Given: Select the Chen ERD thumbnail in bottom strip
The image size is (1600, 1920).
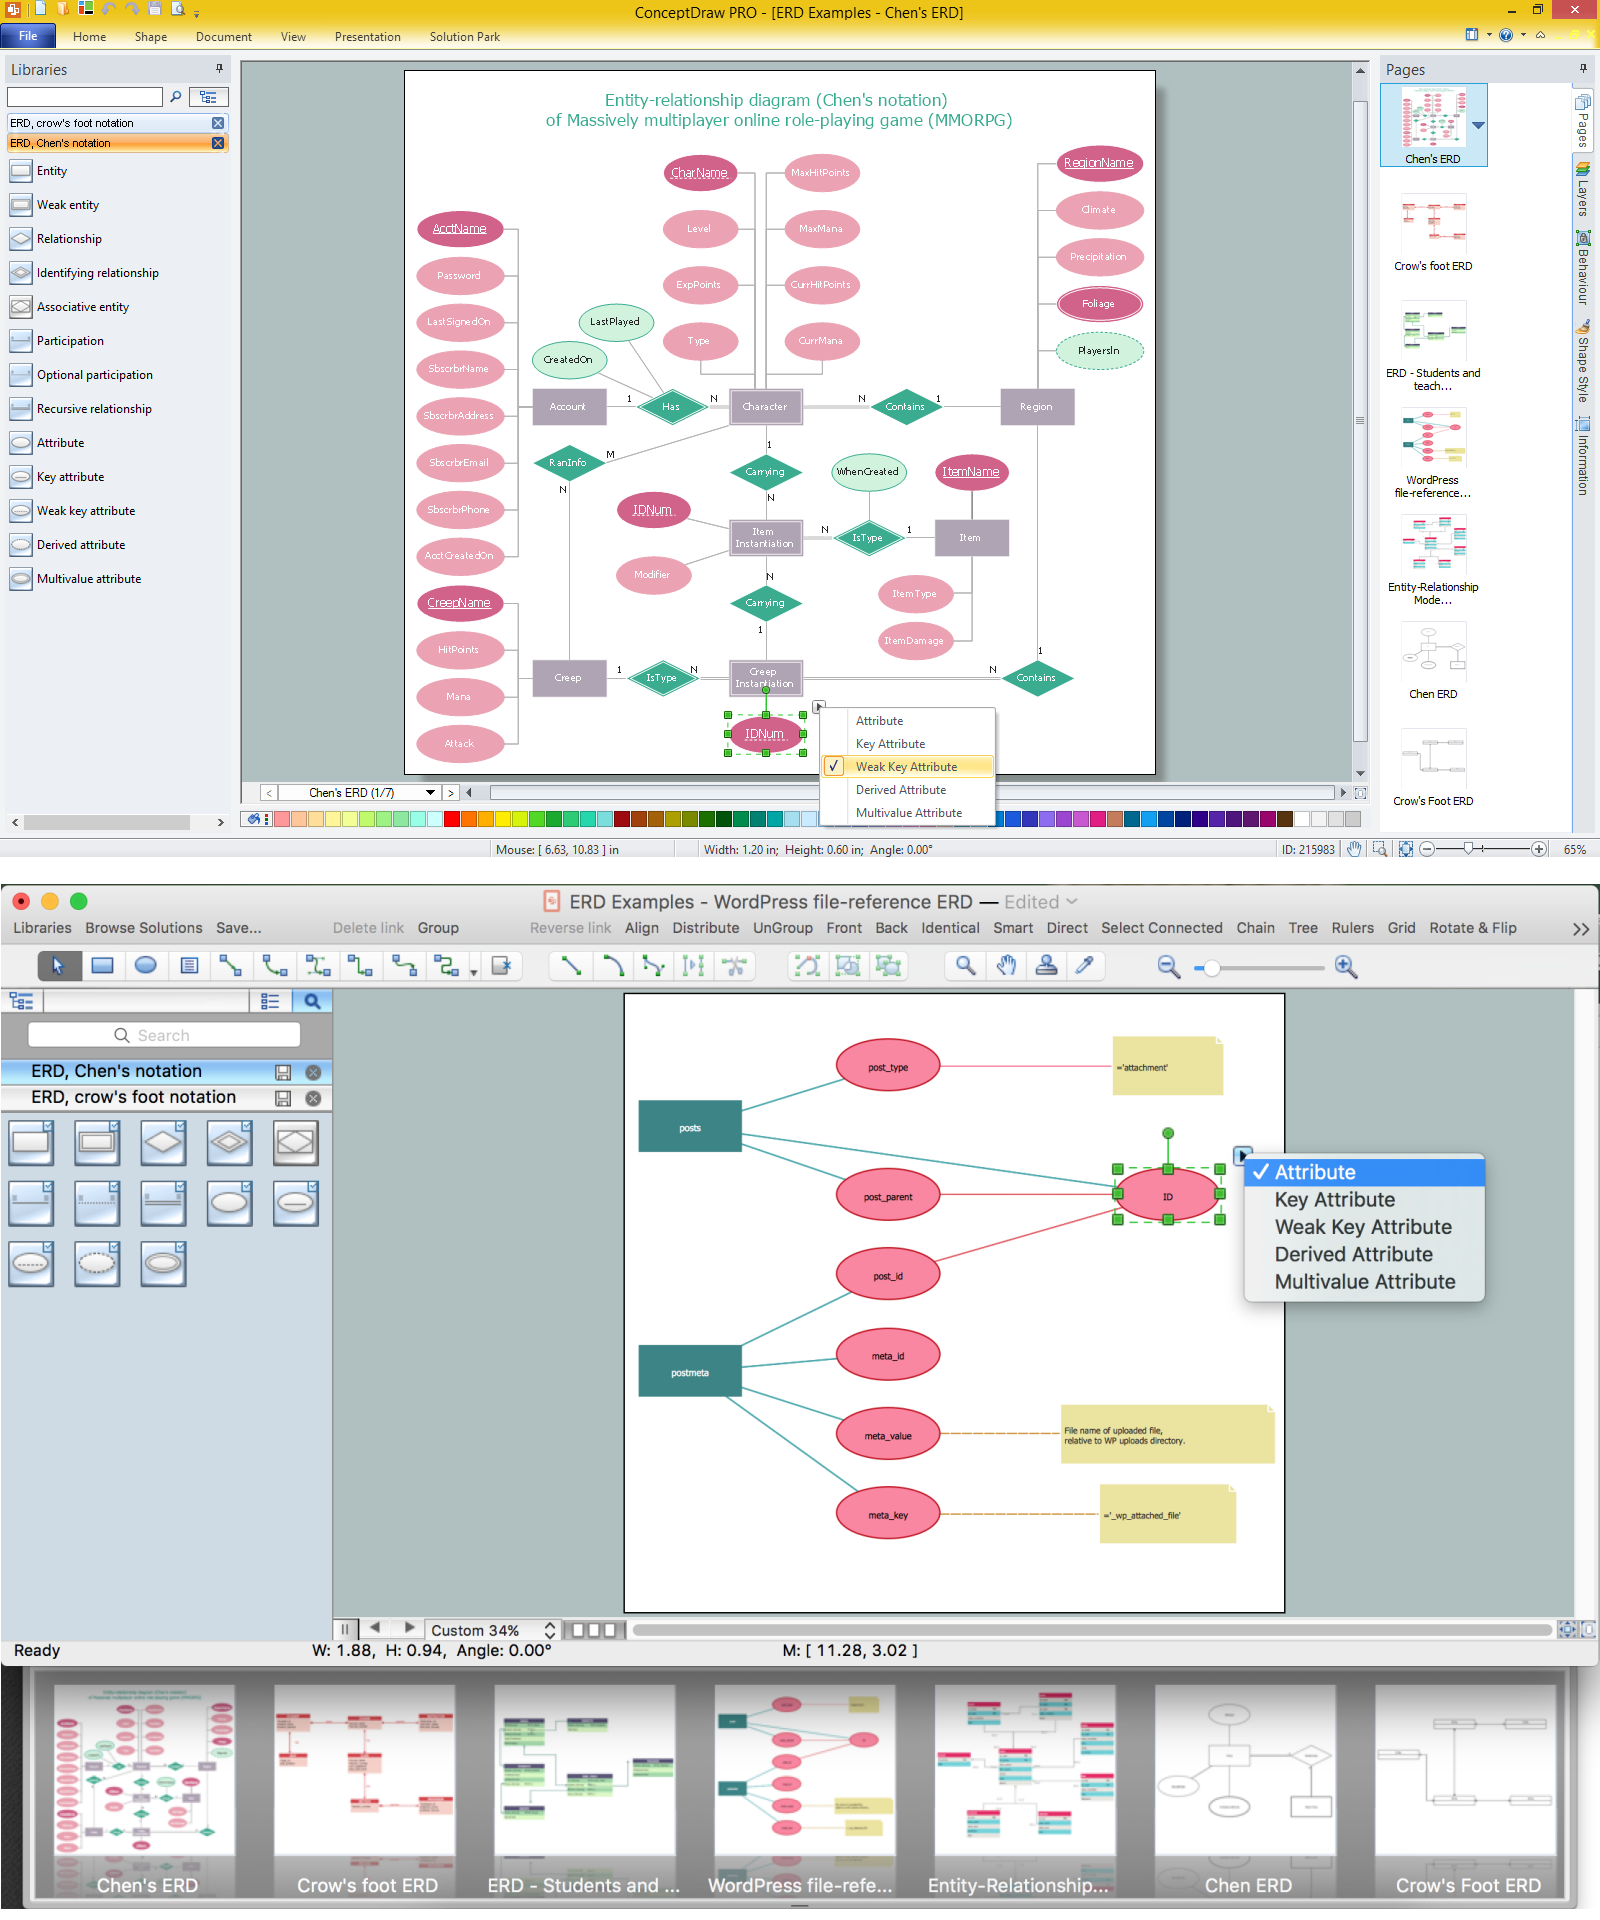Looking at the screenshot, I should tap(1245, 1790).
